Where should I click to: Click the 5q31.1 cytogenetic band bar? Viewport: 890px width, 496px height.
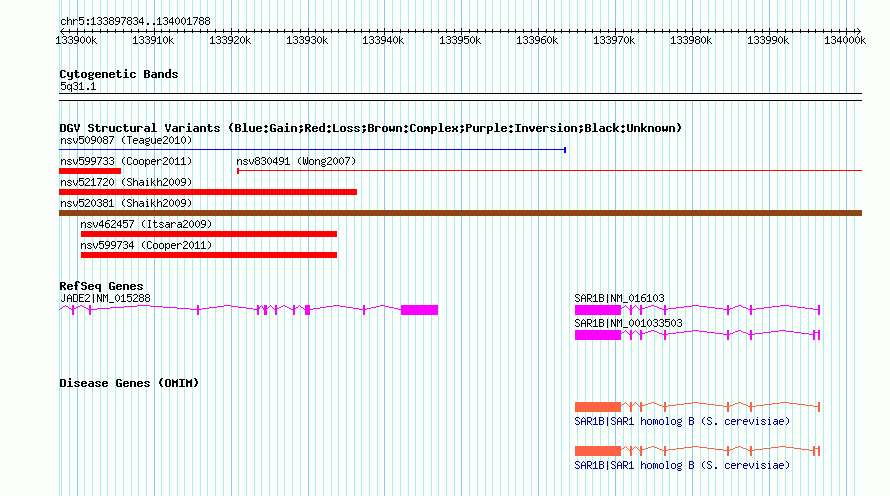tap(460, 97)
